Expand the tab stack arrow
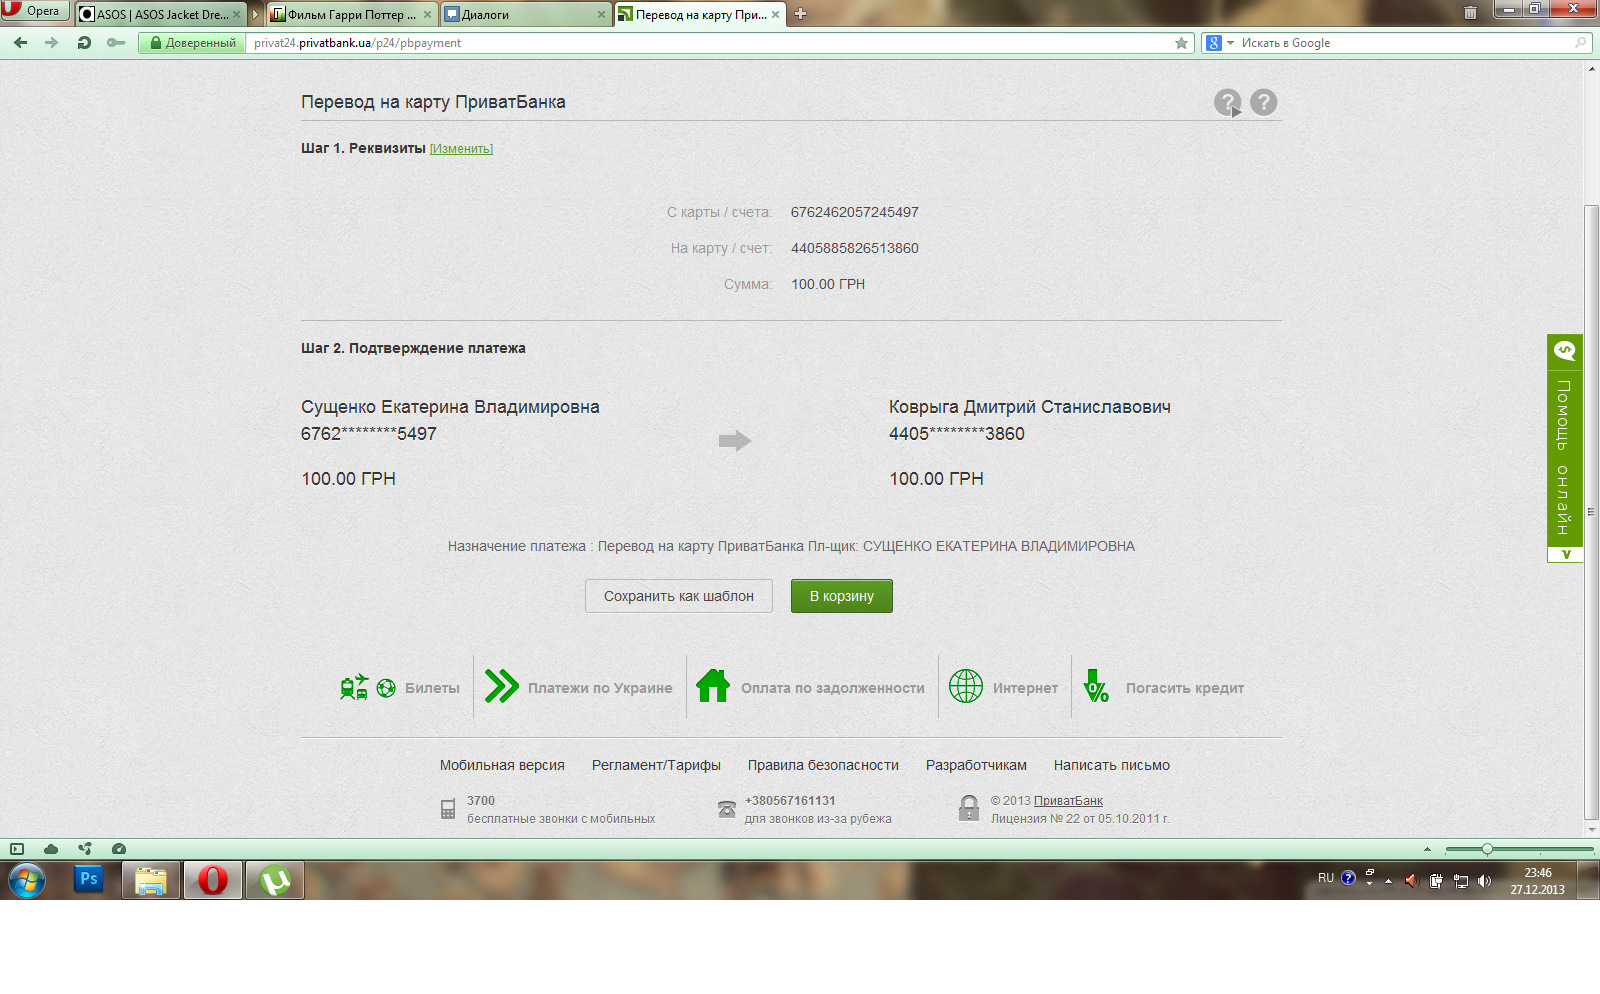 [x=256, y=14]
